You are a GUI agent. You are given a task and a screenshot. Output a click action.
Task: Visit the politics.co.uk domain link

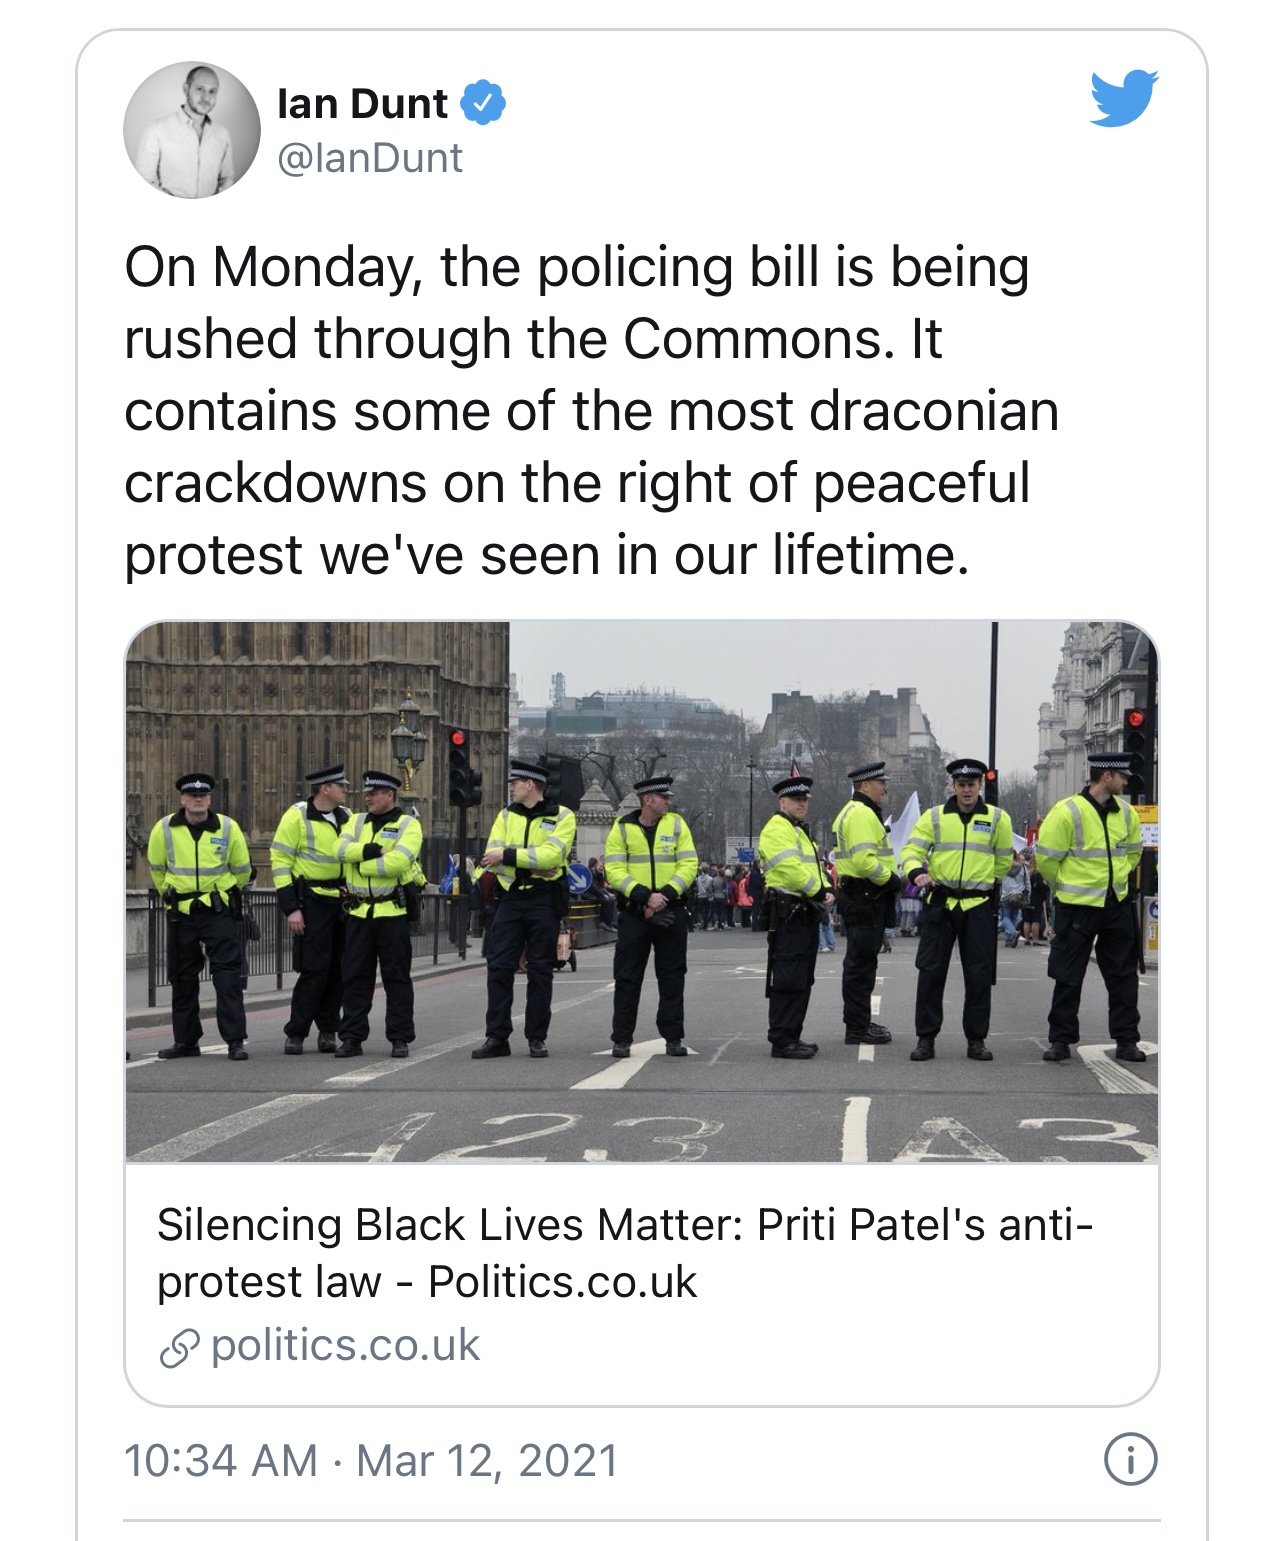[345, 1346]
